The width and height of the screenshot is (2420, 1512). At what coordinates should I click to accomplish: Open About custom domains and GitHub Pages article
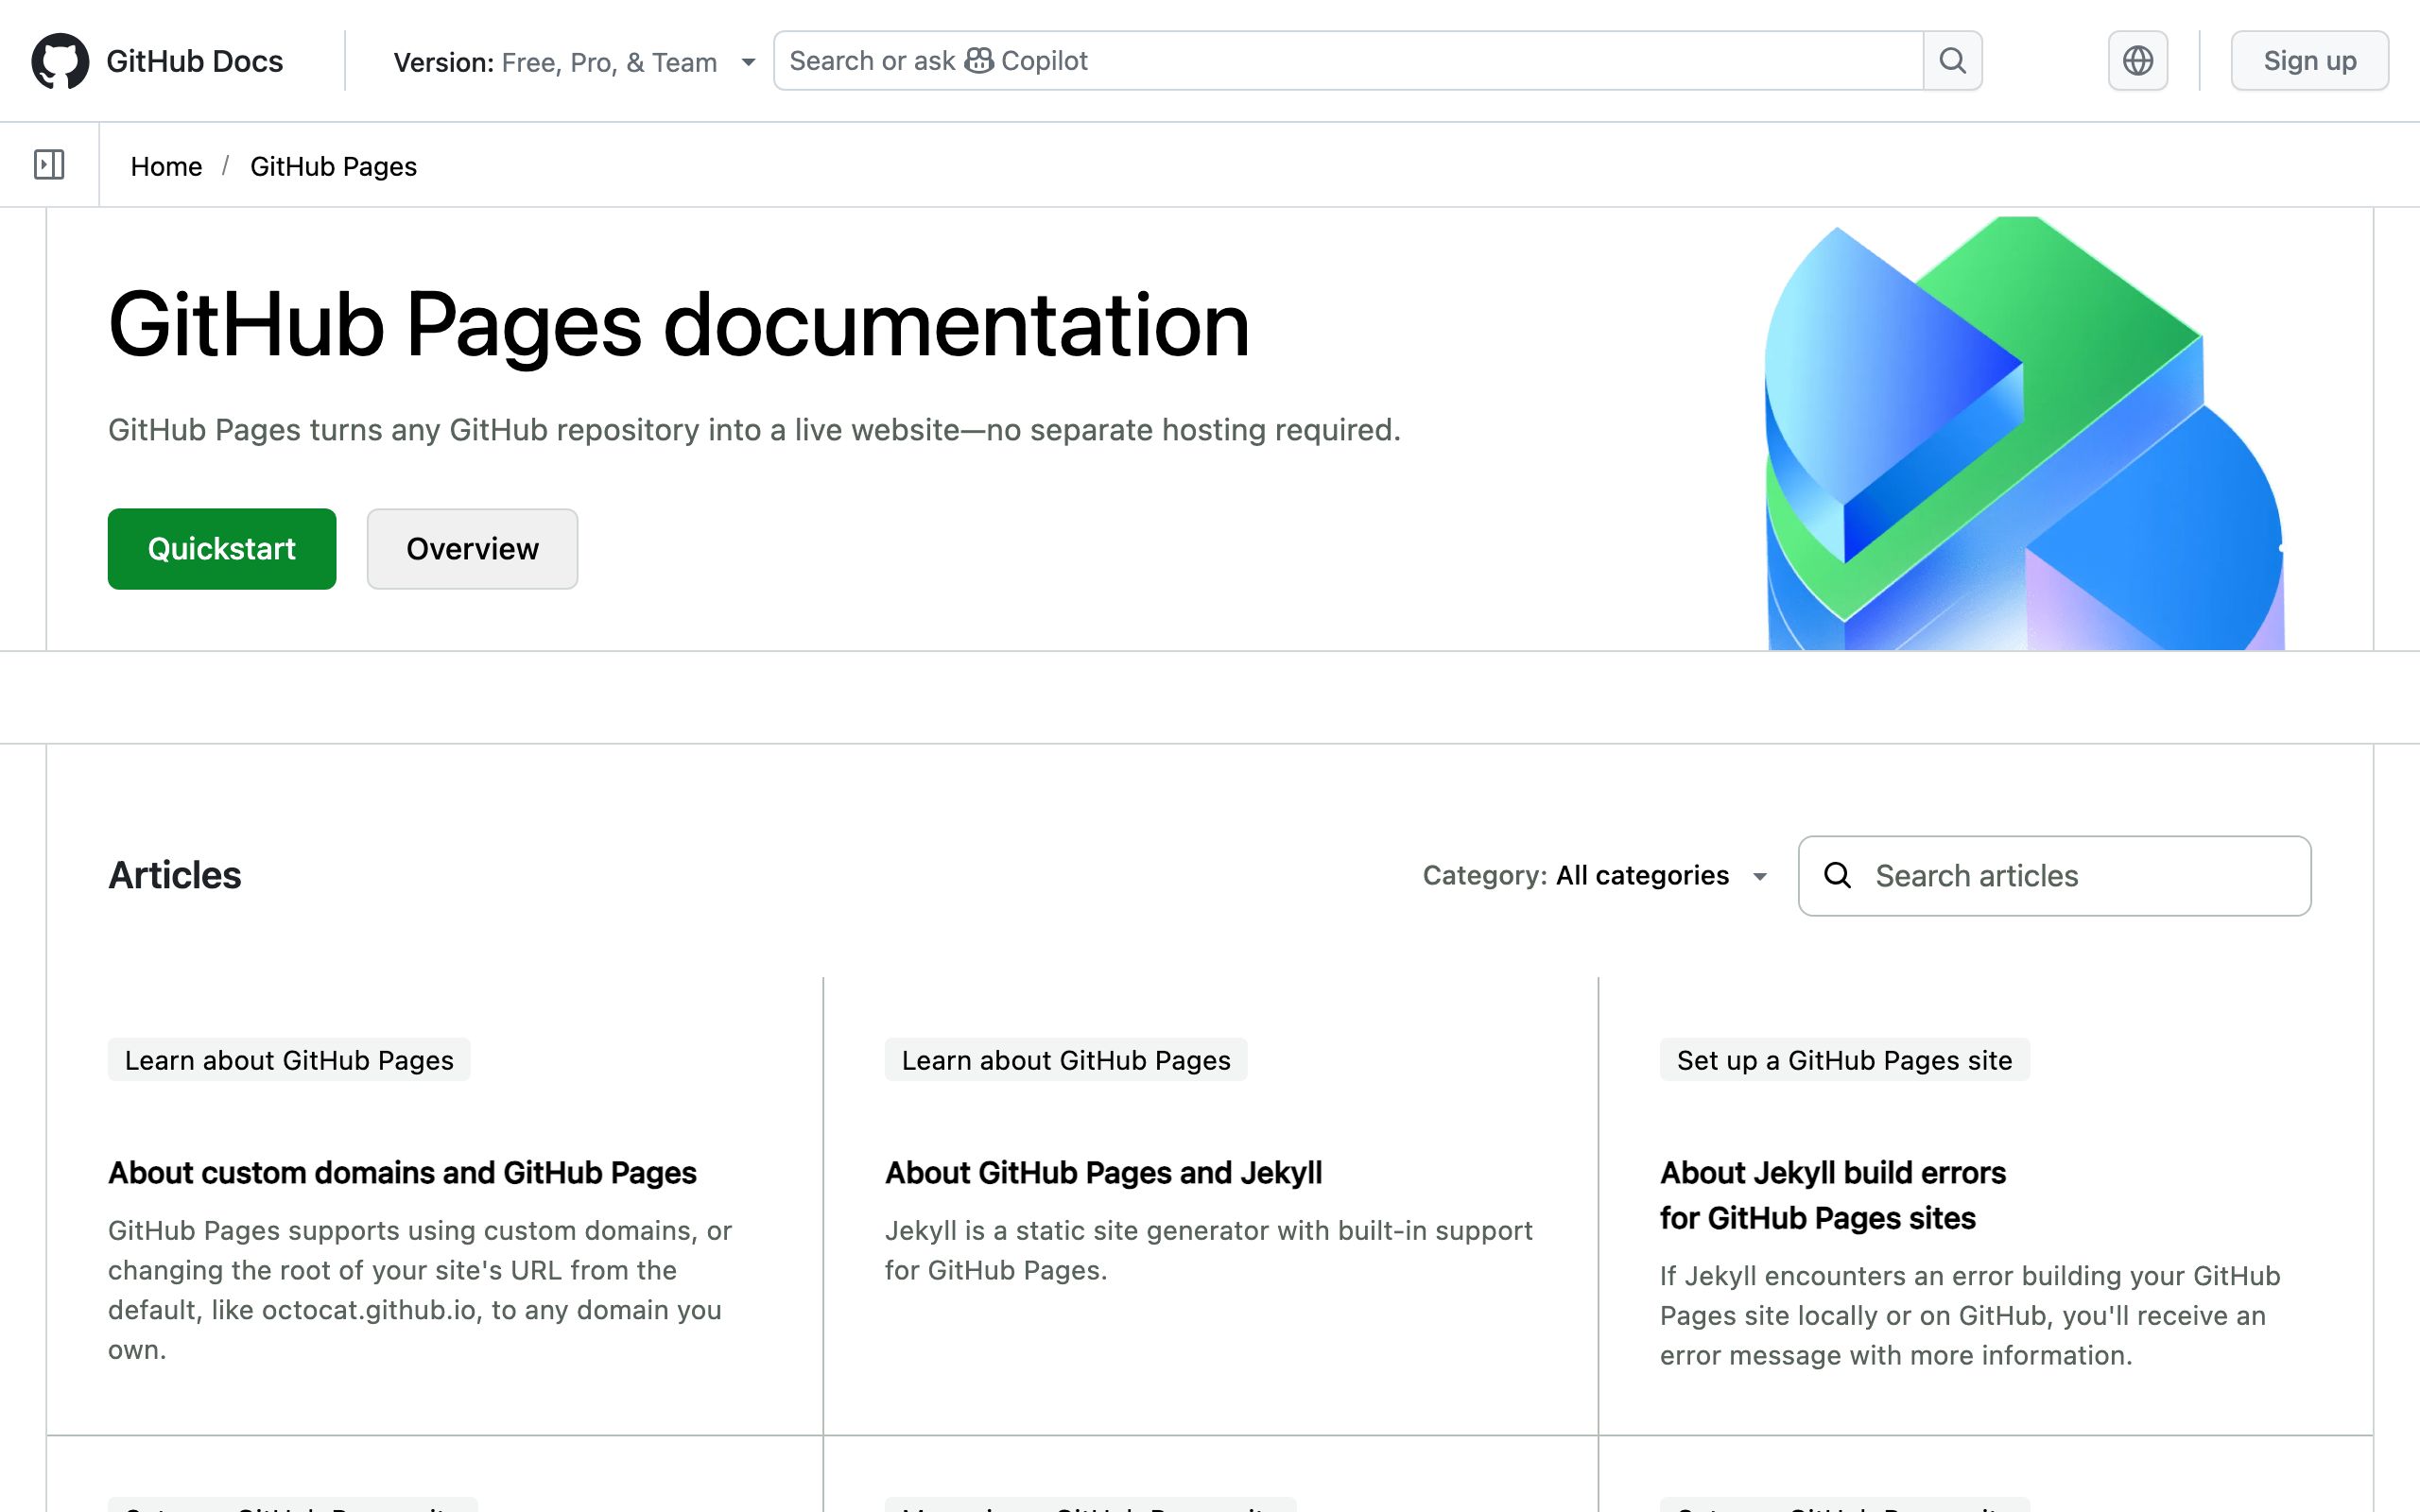click(x=402, y=1172)
